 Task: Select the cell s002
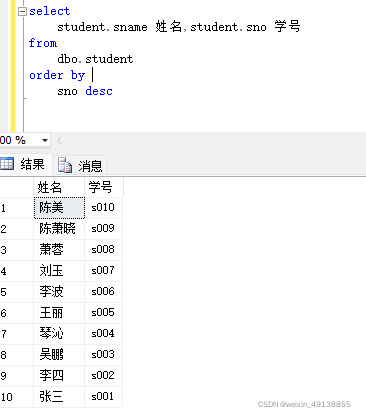coord(103,376)
